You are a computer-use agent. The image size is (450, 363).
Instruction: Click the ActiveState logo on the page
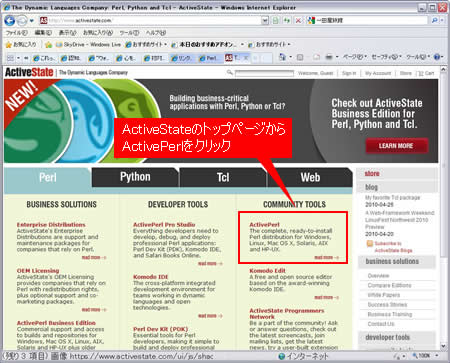pos(29,72)
